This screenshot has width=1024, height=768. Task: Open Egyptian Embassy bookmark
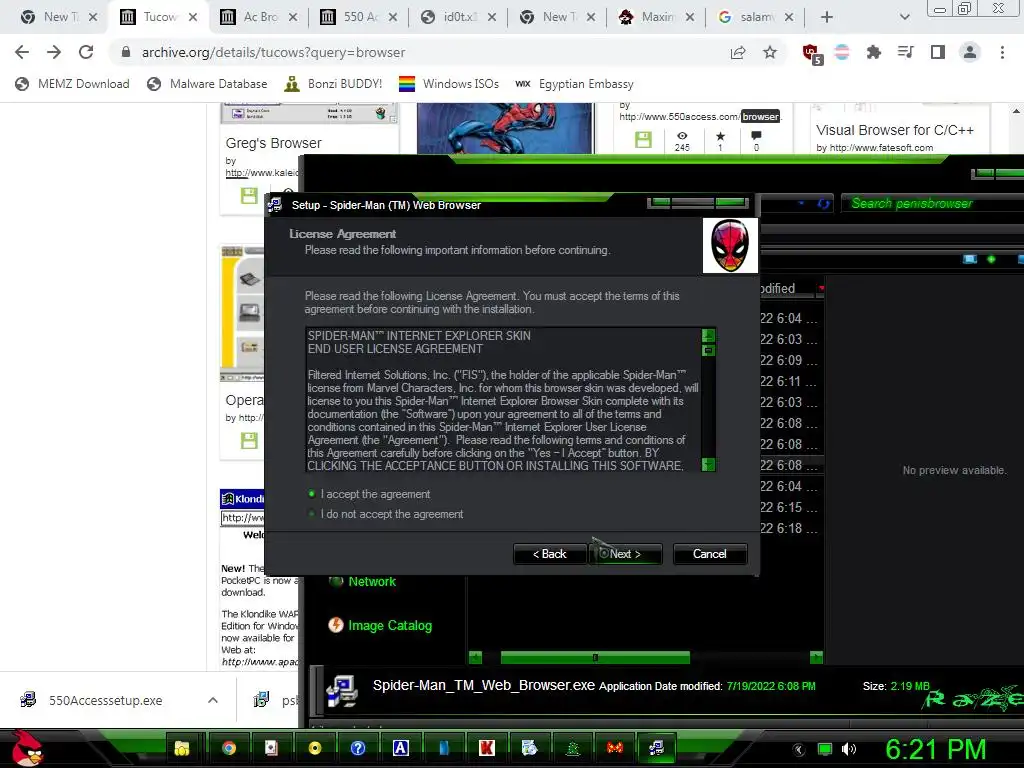[x=574, y=84]
